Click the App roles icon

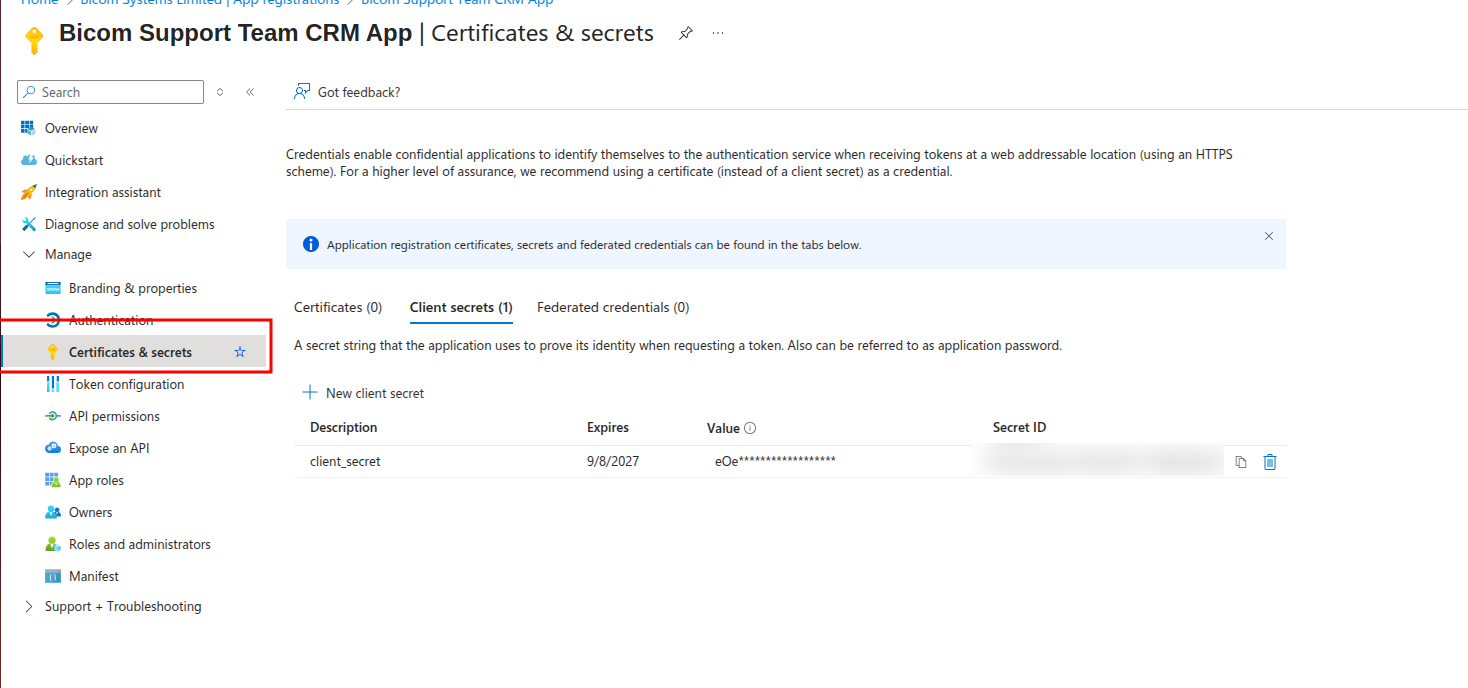click(x=53, y=480)
